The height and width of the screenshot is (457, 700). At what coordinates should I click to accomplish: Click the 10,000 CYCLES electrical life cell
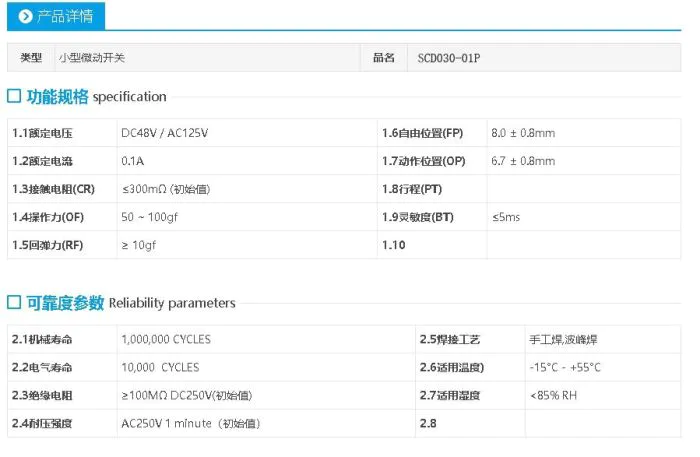pos(160,367)
